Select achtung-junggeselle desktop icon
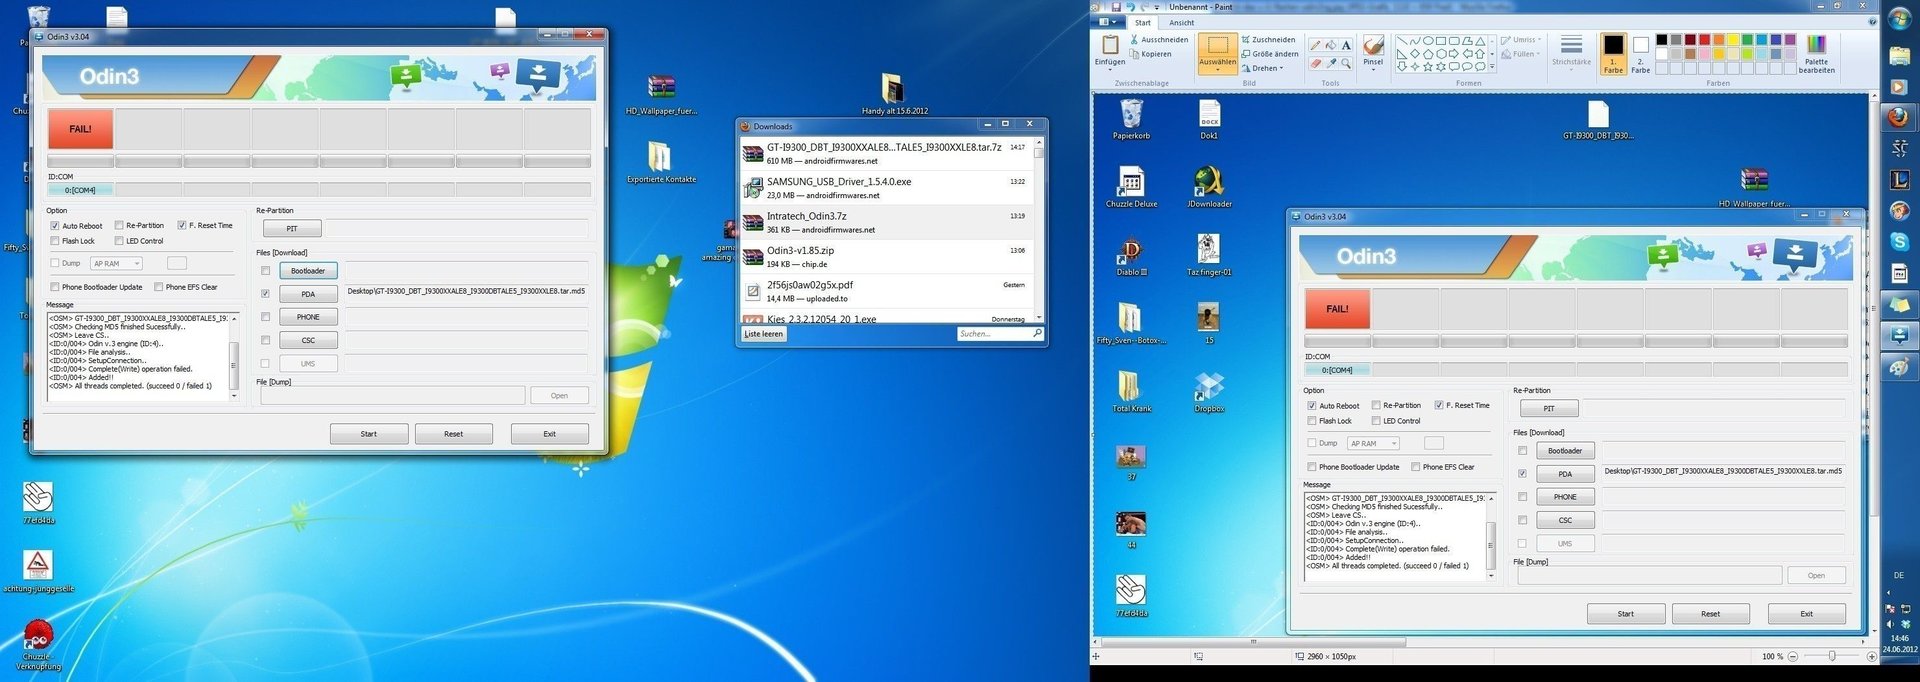 click(38, 571)
